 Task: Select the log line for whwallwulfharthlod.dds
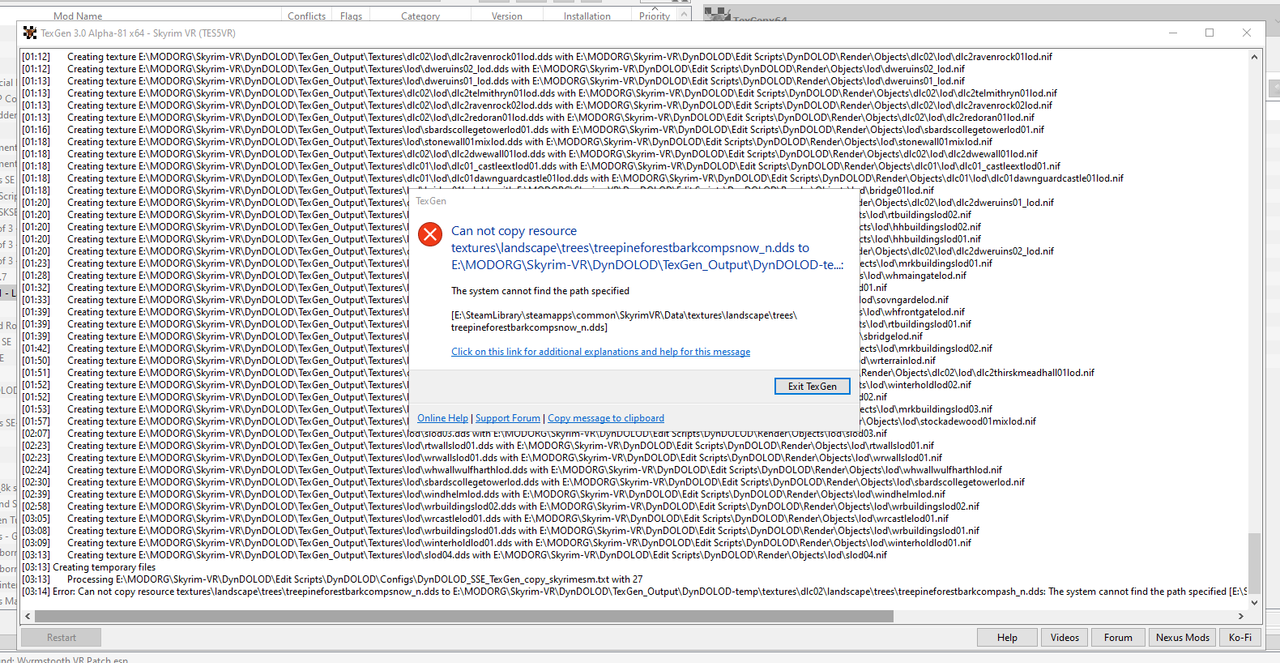tap(511, 470)
